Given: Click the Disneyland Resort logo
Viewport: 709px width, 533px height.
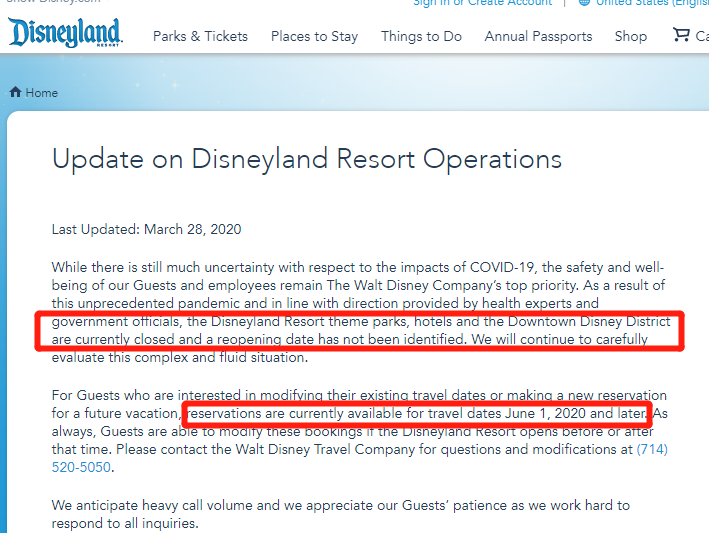Looking at the screenshot, I should coord(66,32).
